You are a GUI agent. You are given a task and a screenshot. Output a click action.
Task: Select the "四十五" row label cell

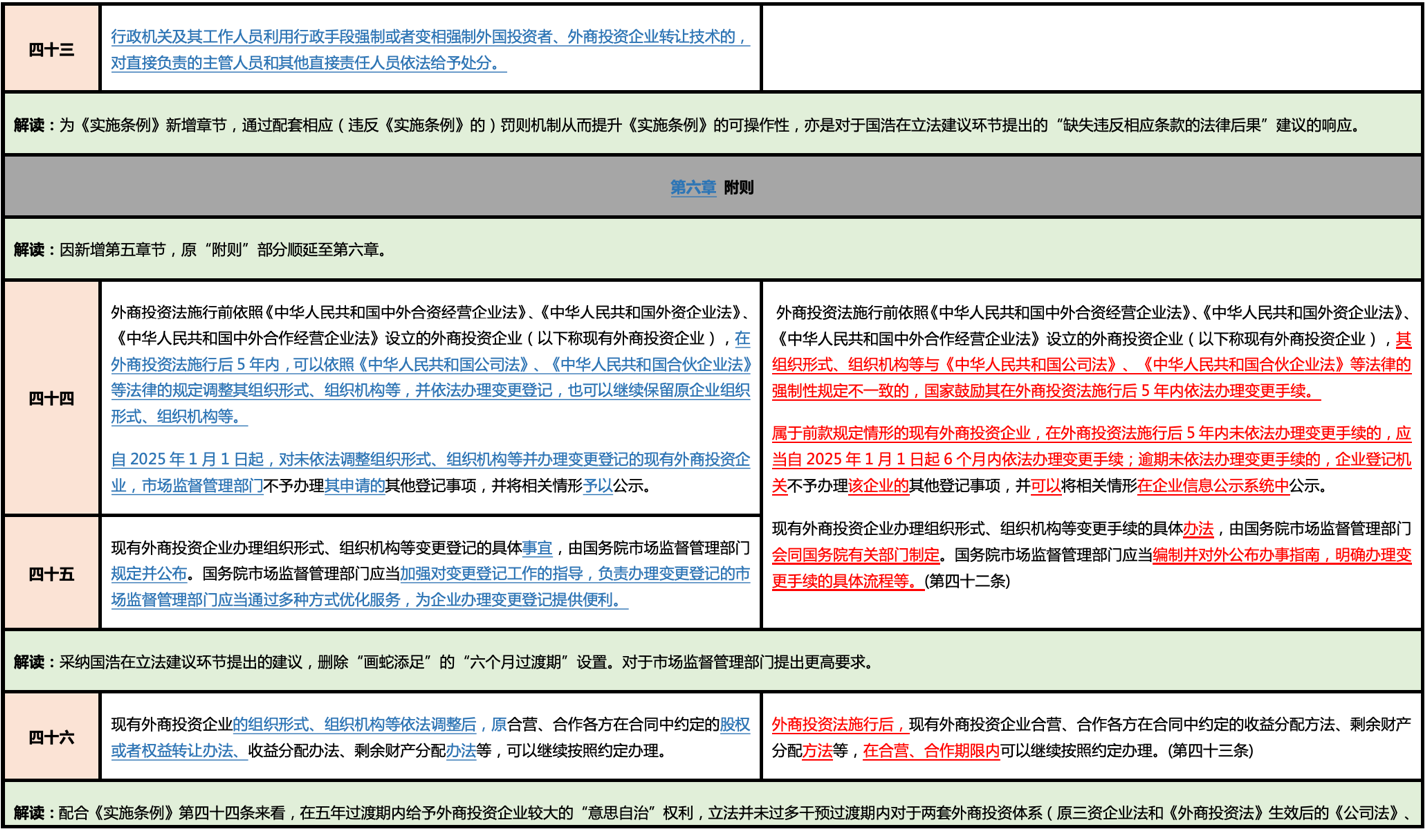point(51,573)
